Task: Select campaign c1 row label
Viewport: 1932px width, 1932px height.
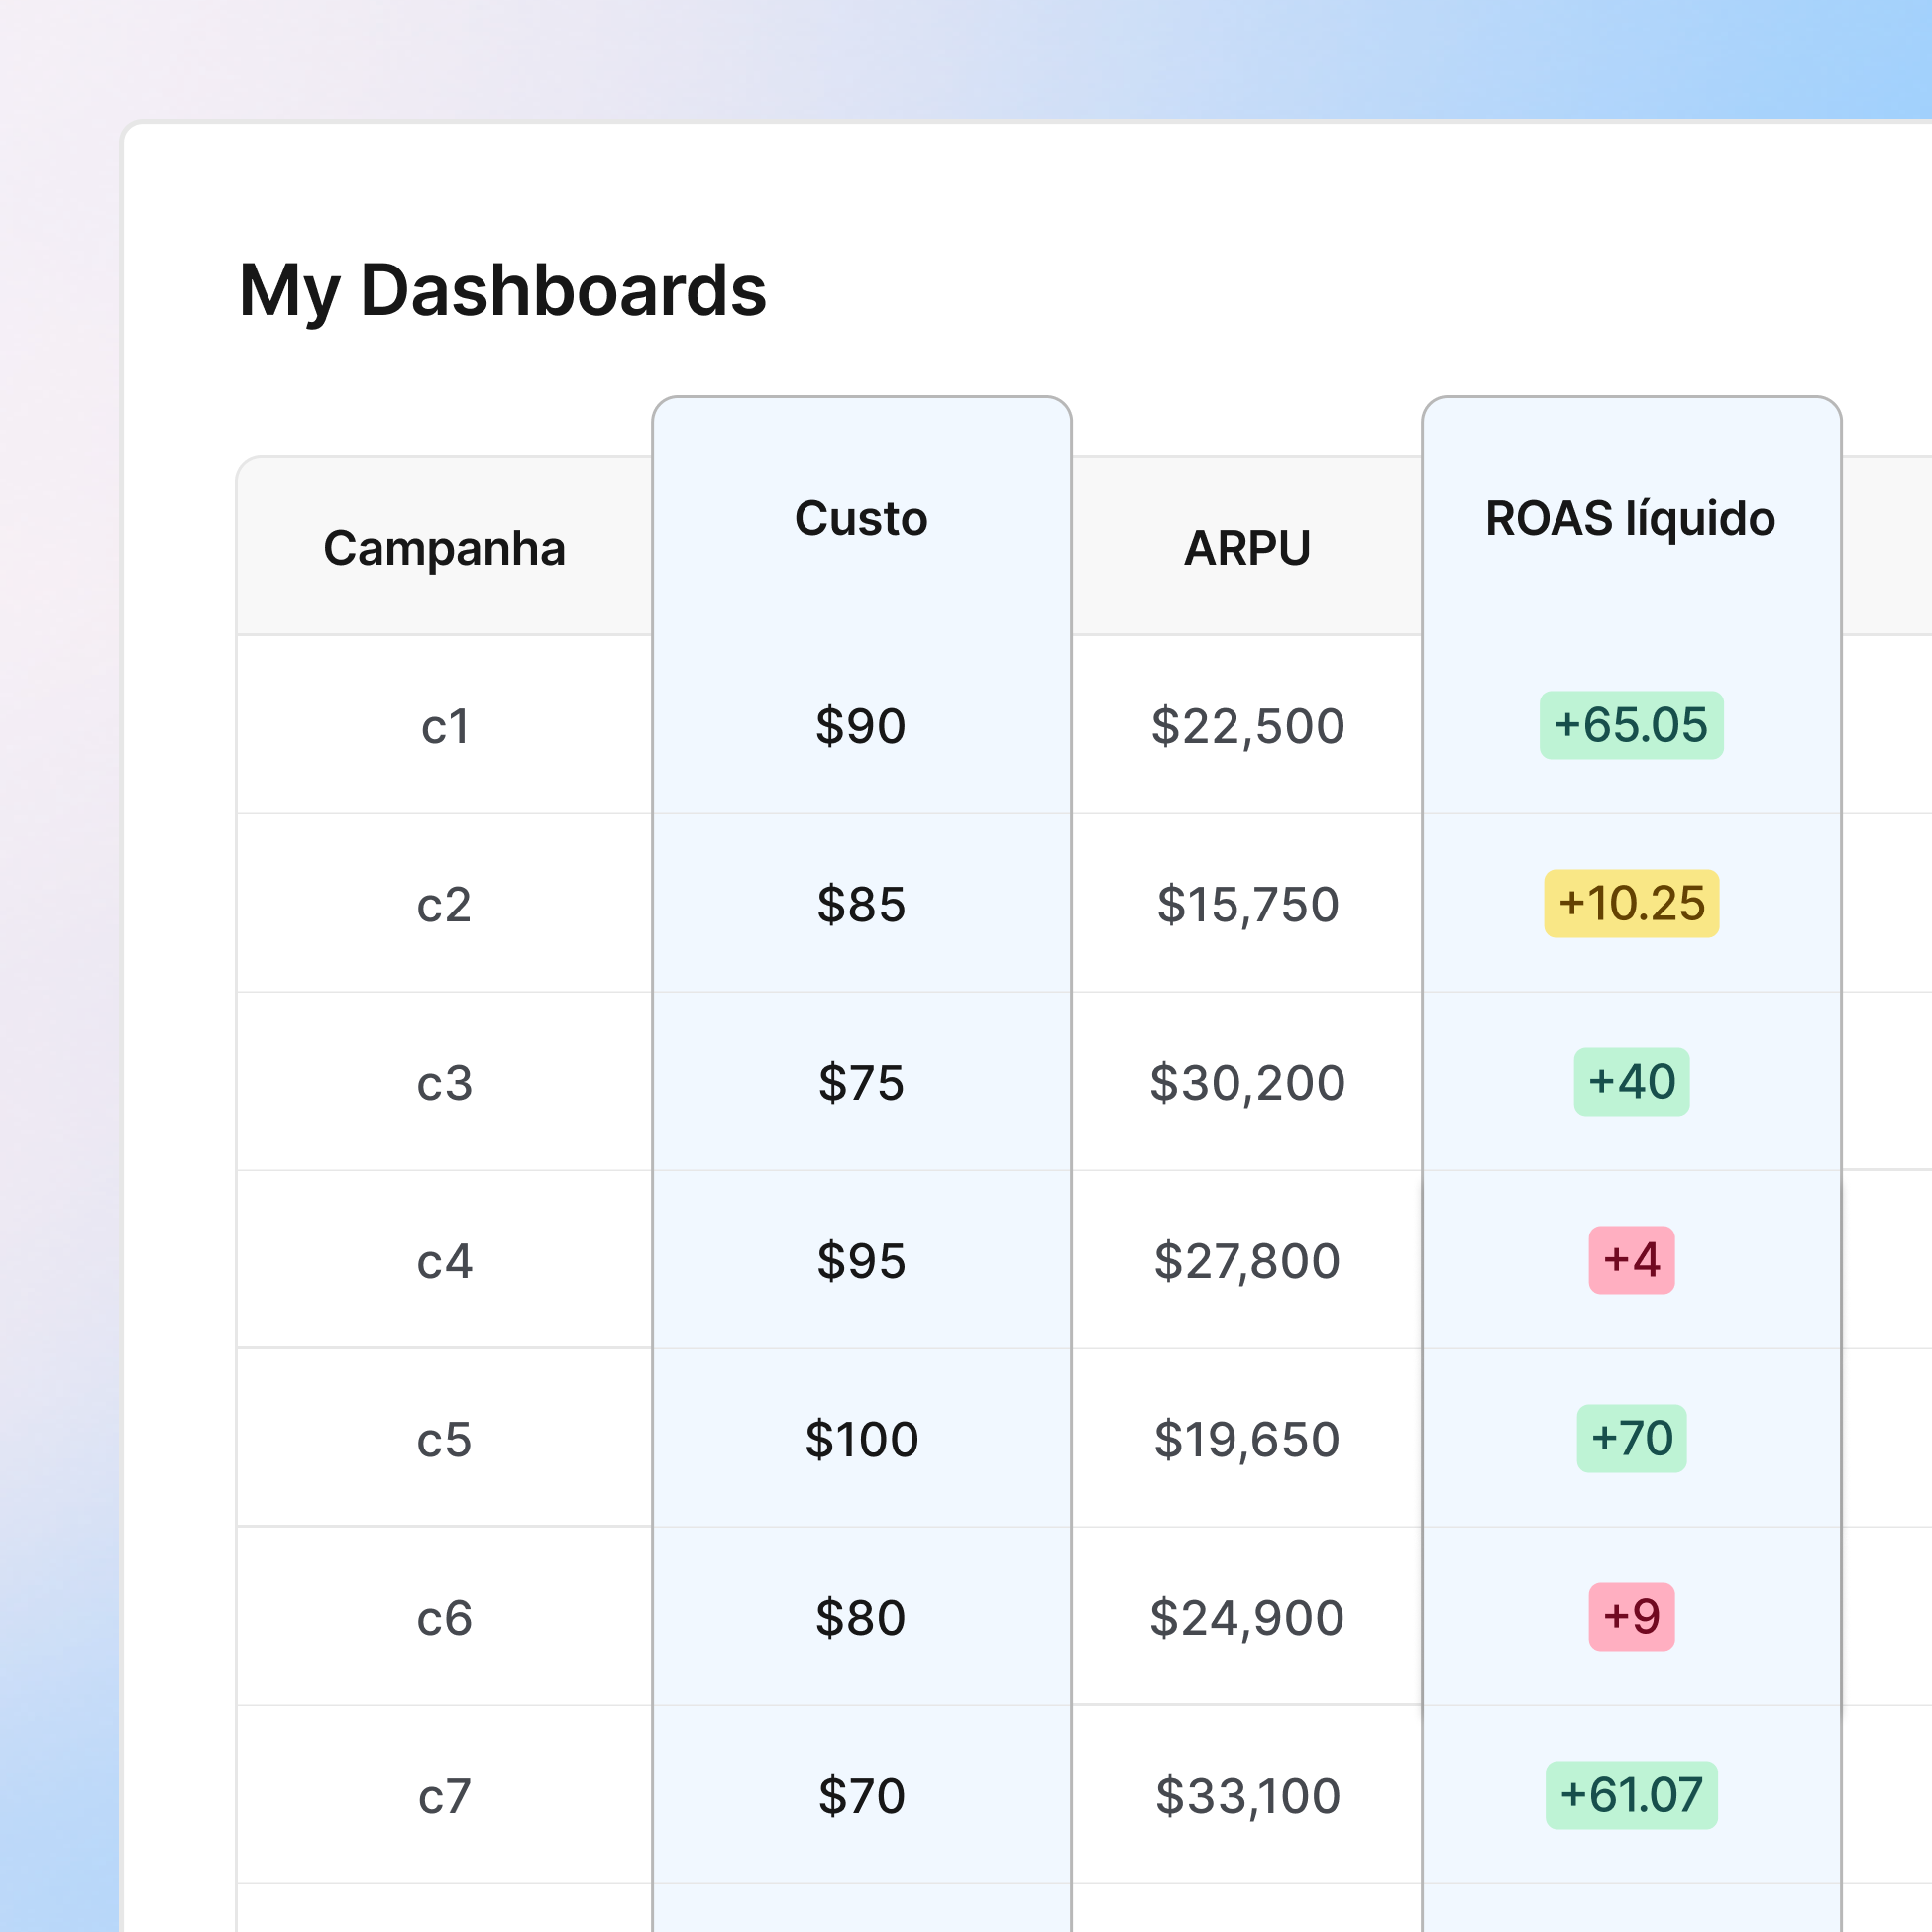Action: tap(444, 727)
